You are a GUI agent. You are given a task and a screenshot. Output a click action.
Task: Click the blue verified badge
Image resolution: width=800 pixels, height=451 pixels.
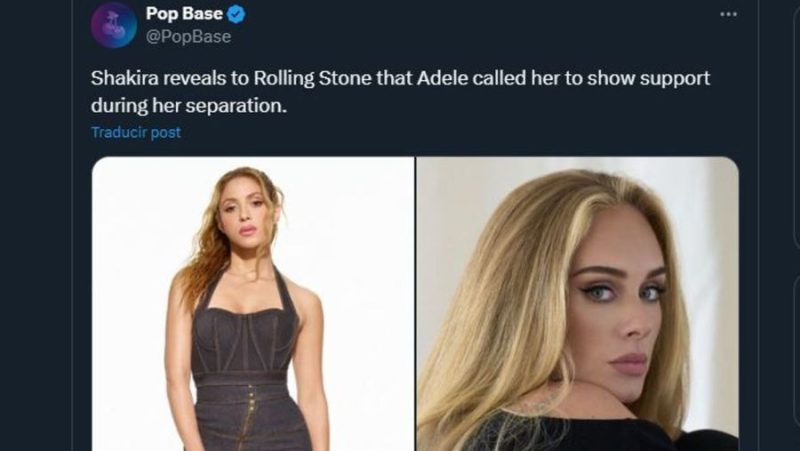[x=237, y=14]
